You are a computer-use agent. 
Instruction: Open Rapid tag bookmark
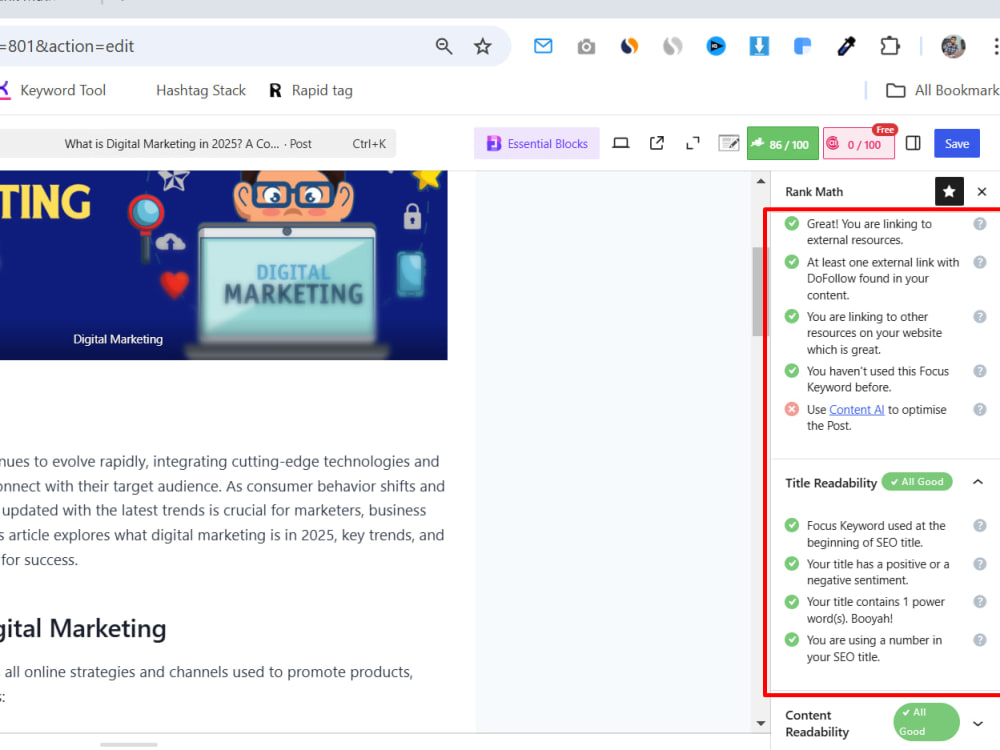[311, 91]
